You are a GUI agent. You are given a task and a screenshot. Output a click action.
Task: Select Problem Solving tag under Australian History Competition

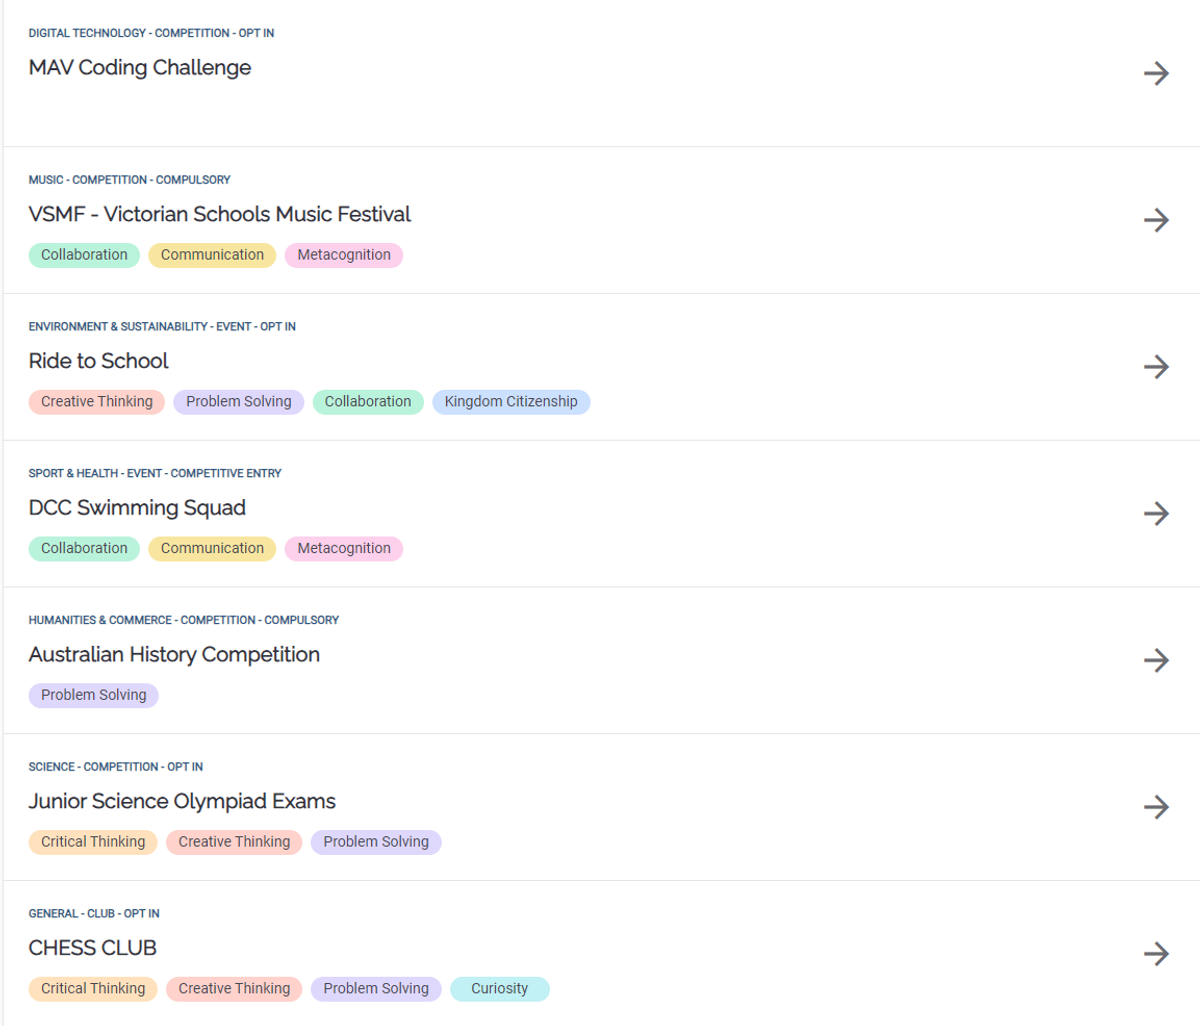(x=94, y=695)
